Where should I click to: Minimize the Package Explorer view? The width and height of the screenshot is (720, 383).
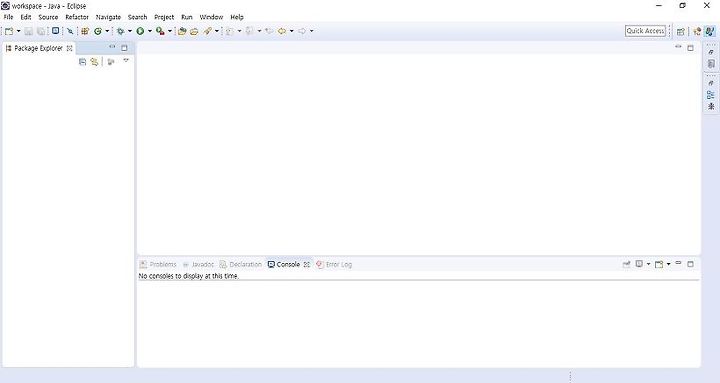(x=112, y=47)
